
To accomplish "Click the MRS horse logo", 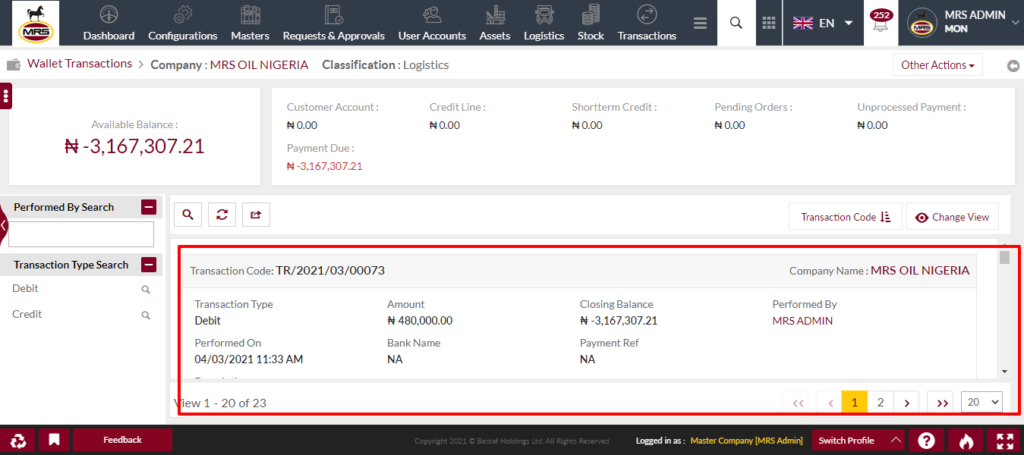I will pyautogui.click(x=35, y=23).
